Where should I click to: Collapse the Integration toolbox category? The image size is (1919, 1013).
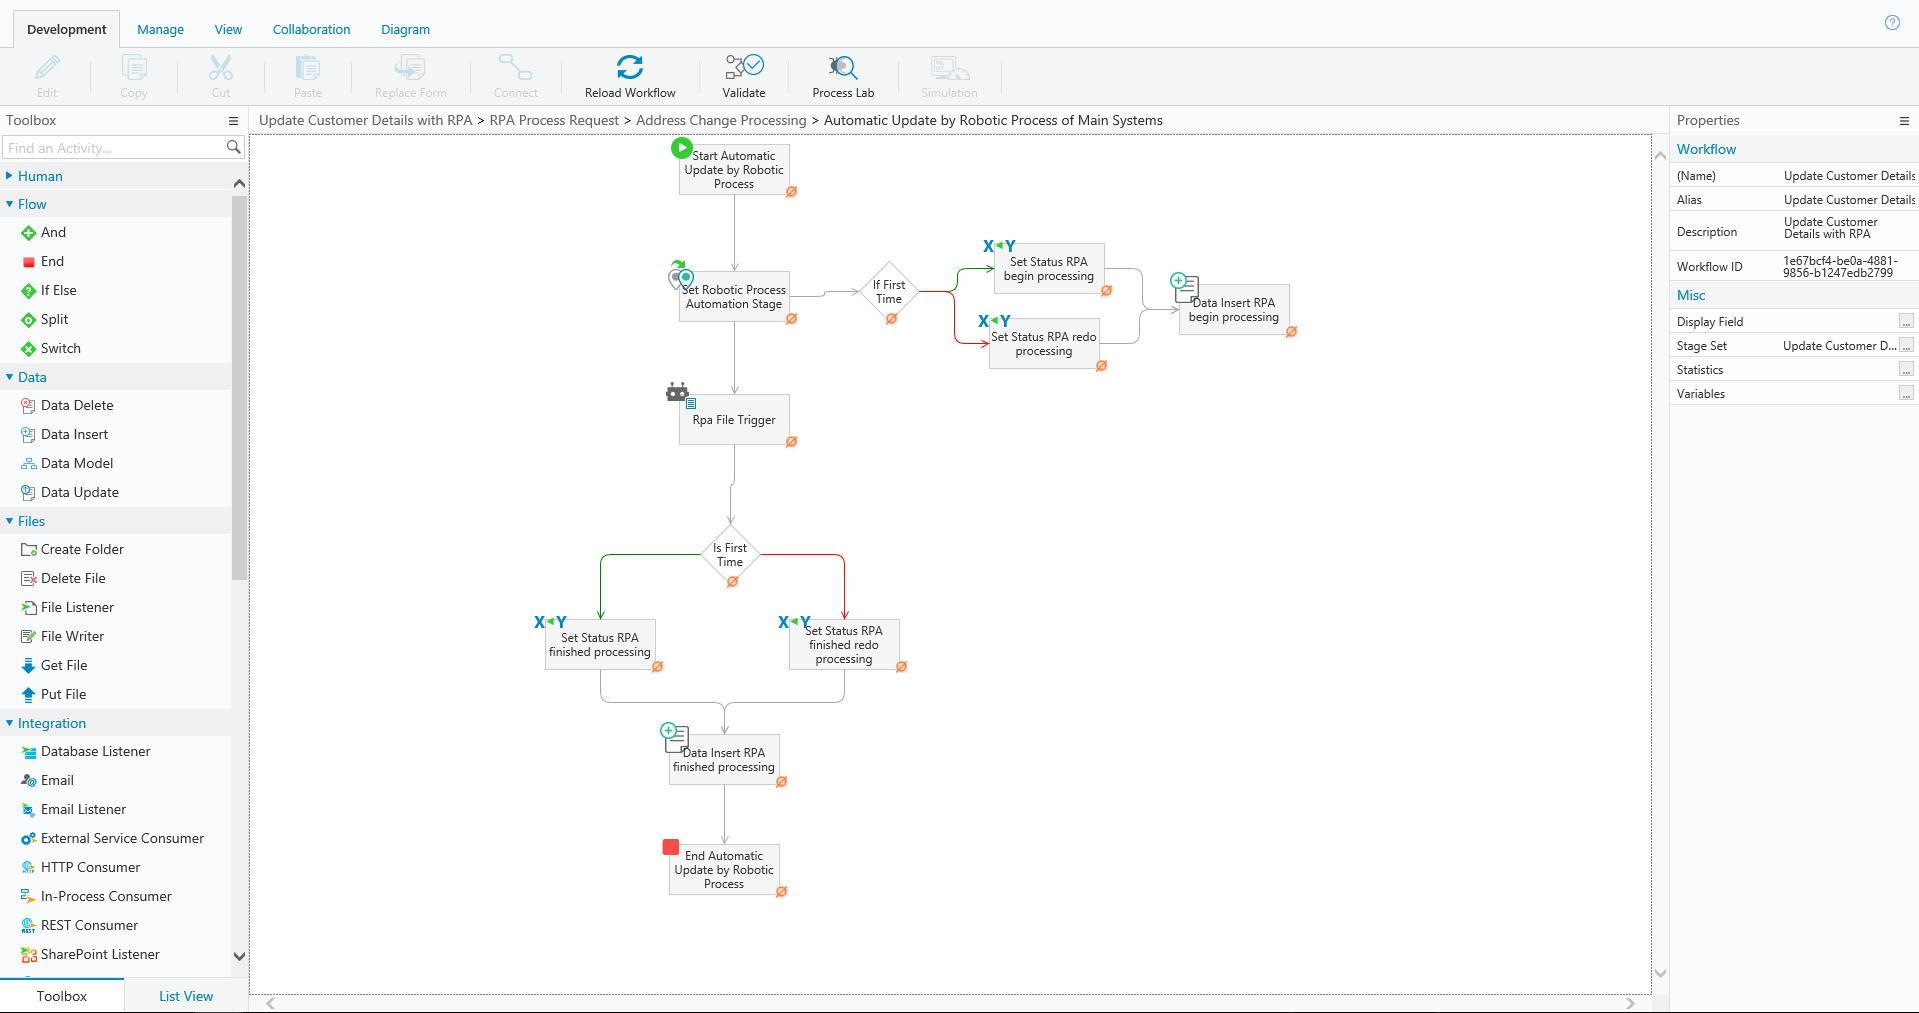coord(9,723)
